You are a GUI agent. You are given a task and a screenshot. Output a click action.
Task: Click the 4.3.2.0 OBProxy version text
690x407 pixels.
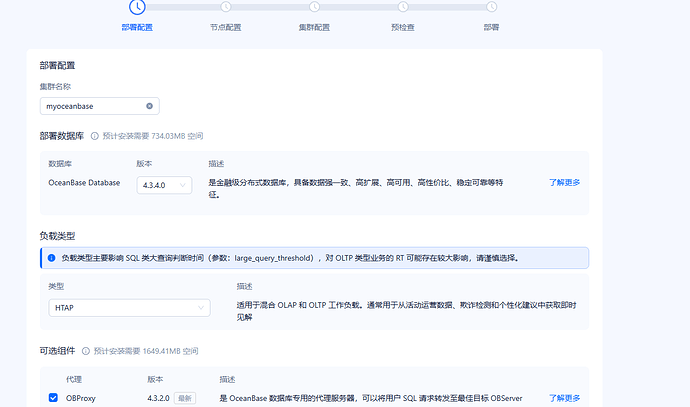(158, 398)
